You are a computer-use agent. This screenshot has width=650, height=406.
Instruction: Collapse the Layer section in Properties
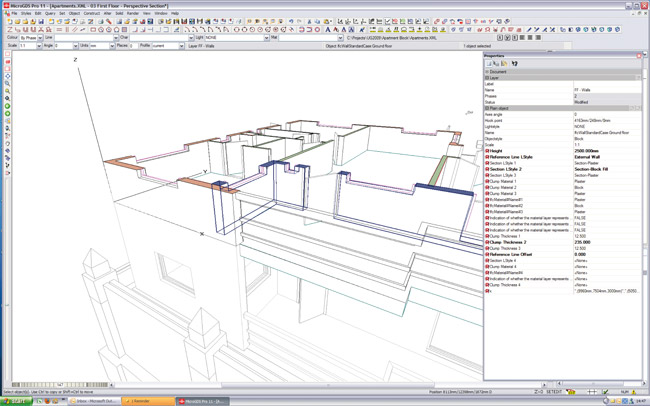(487, 78)
